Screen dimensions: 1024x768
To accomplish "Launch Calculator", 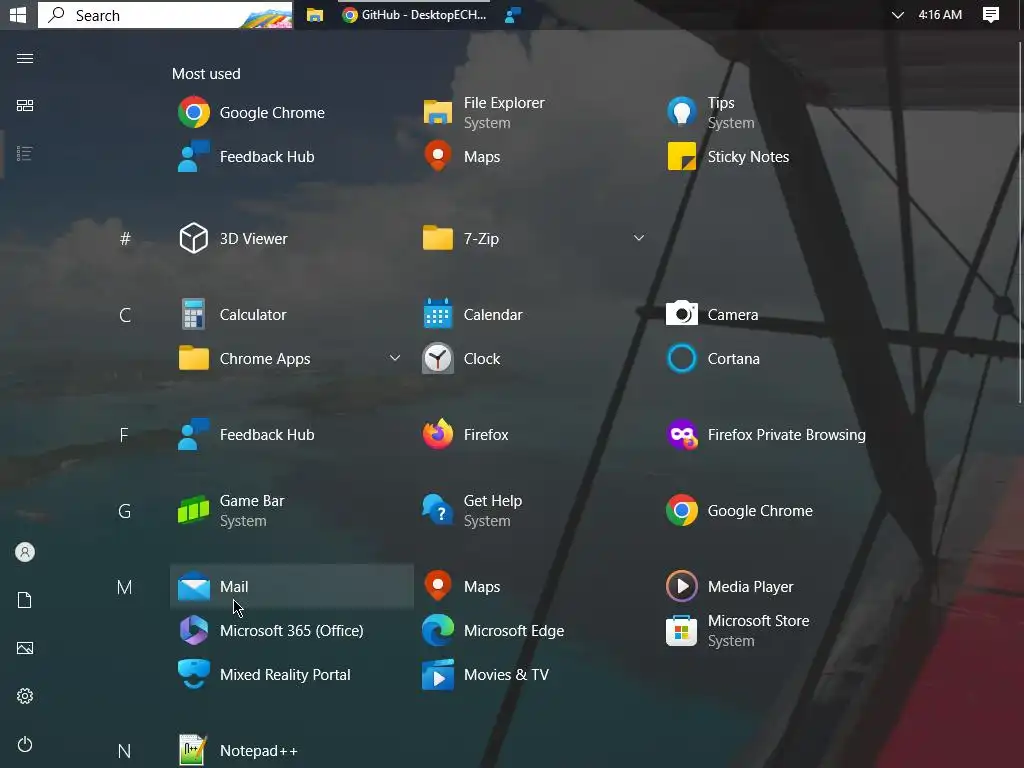I will [291, 315].
